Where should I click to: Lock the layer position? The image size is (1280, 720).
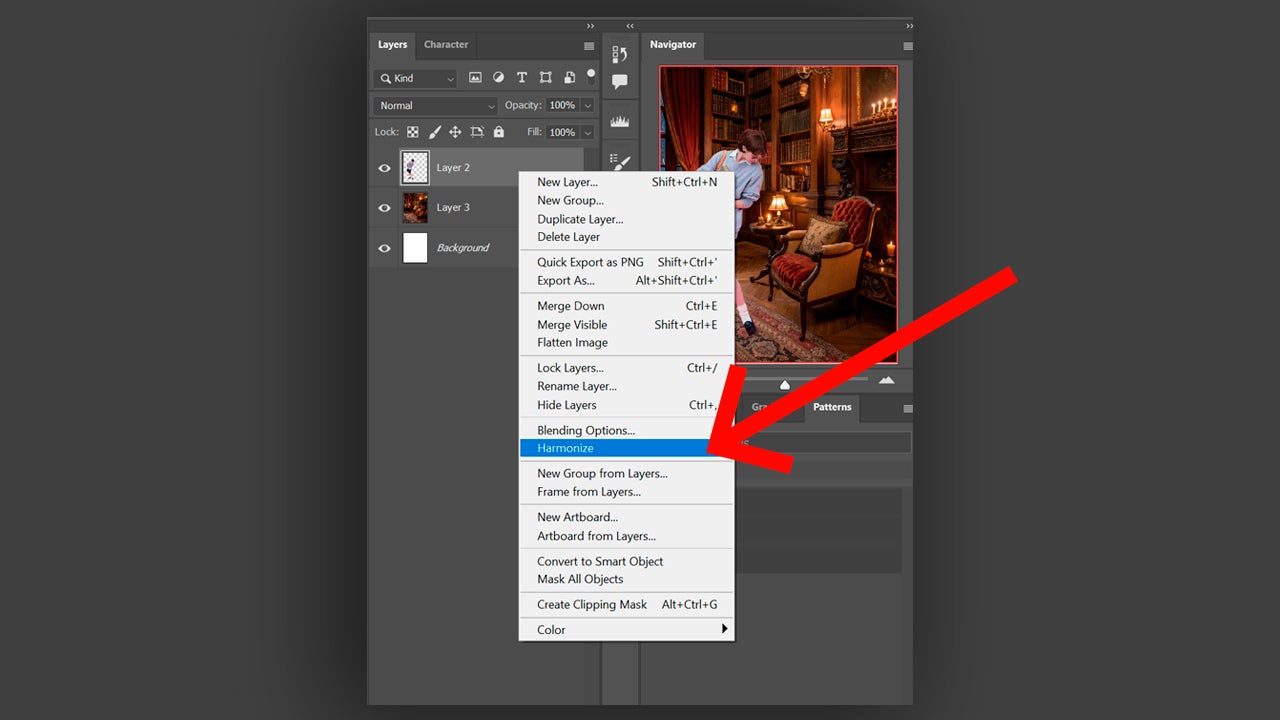[455, 132]
